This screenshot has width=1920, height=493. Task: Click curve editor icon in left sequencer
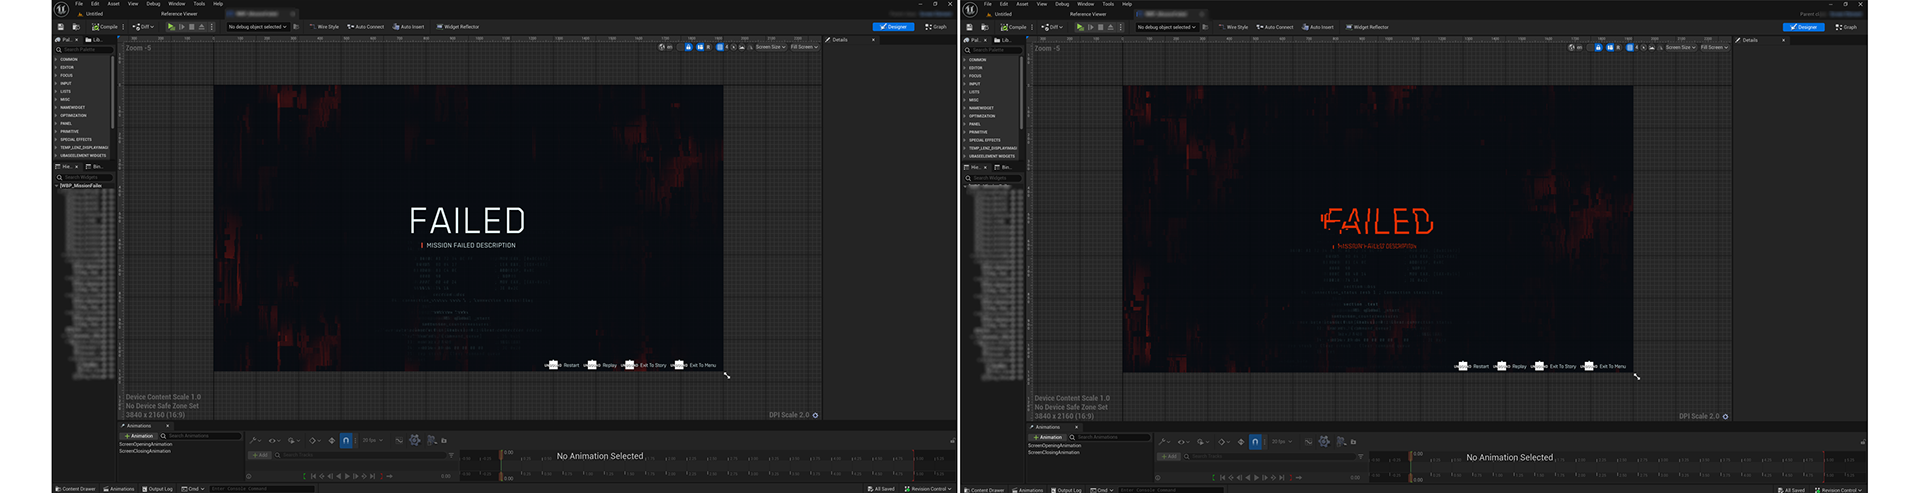(399, 440)
